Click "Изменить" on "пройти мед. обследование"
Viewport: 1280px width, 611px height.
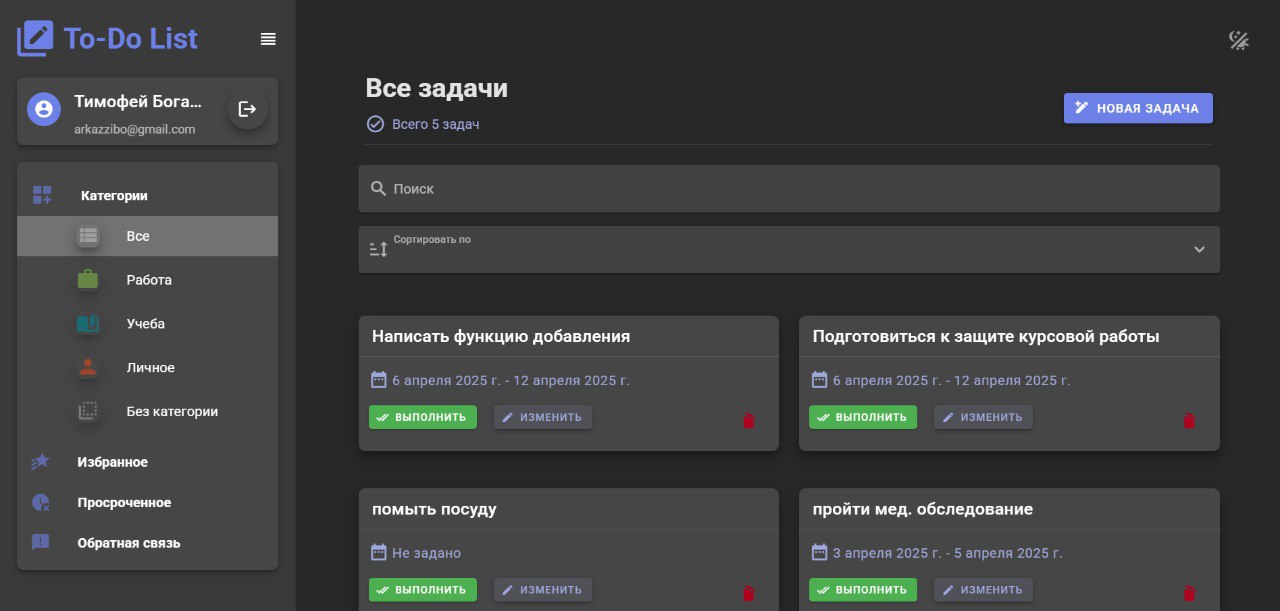(x=983, y=590)
